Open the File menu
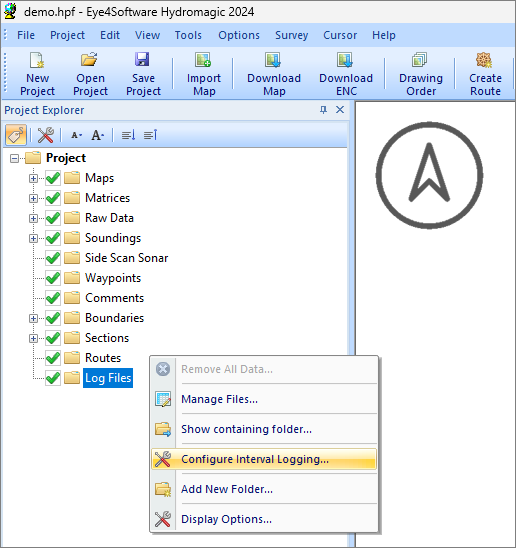This screenshot has height=548, width=516. [26, 35]
